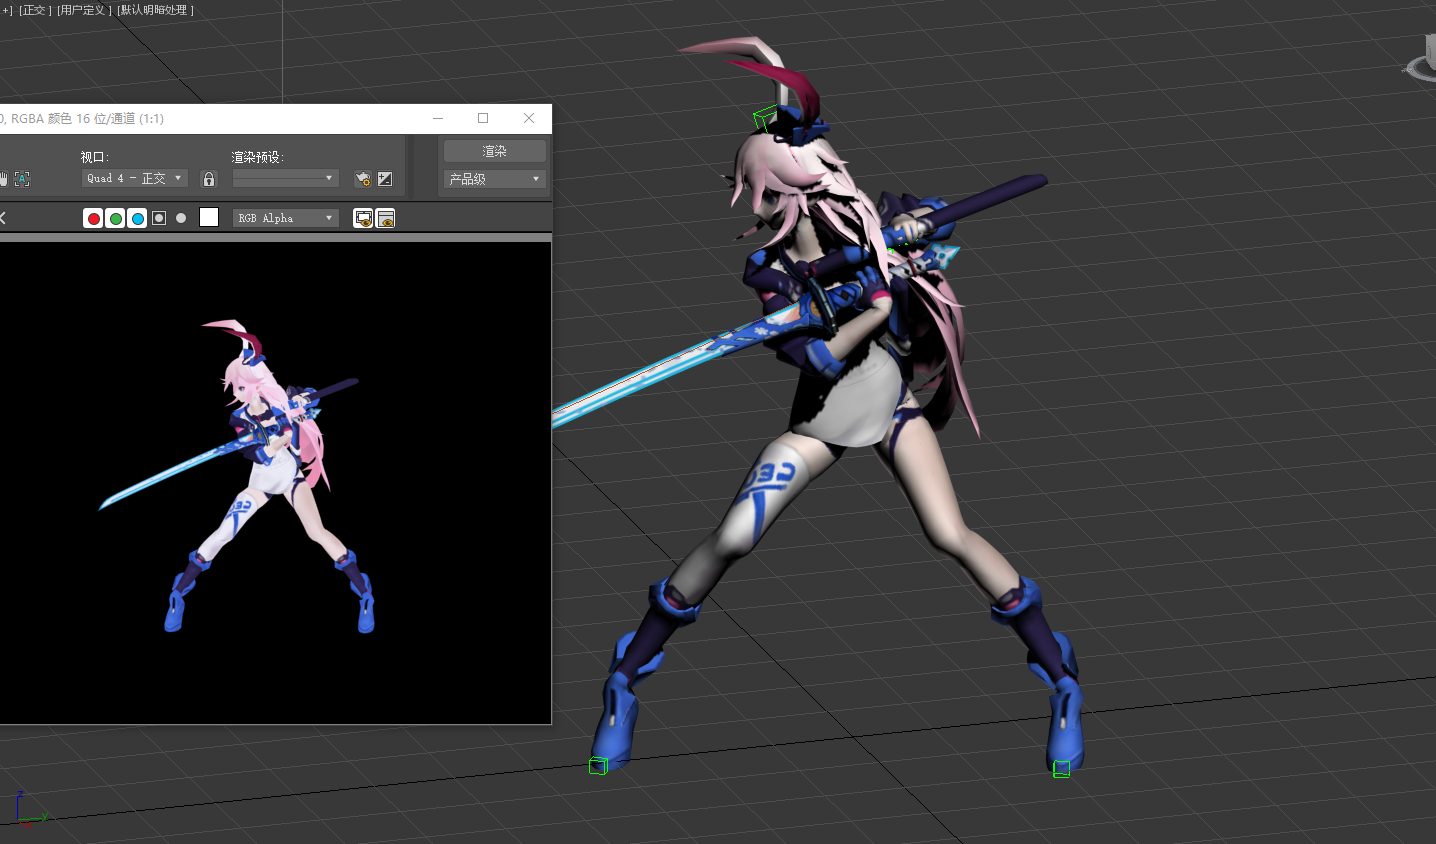Enable monochrome display mode
Viewport: 1436px width, 844px height.
(181, 218)
